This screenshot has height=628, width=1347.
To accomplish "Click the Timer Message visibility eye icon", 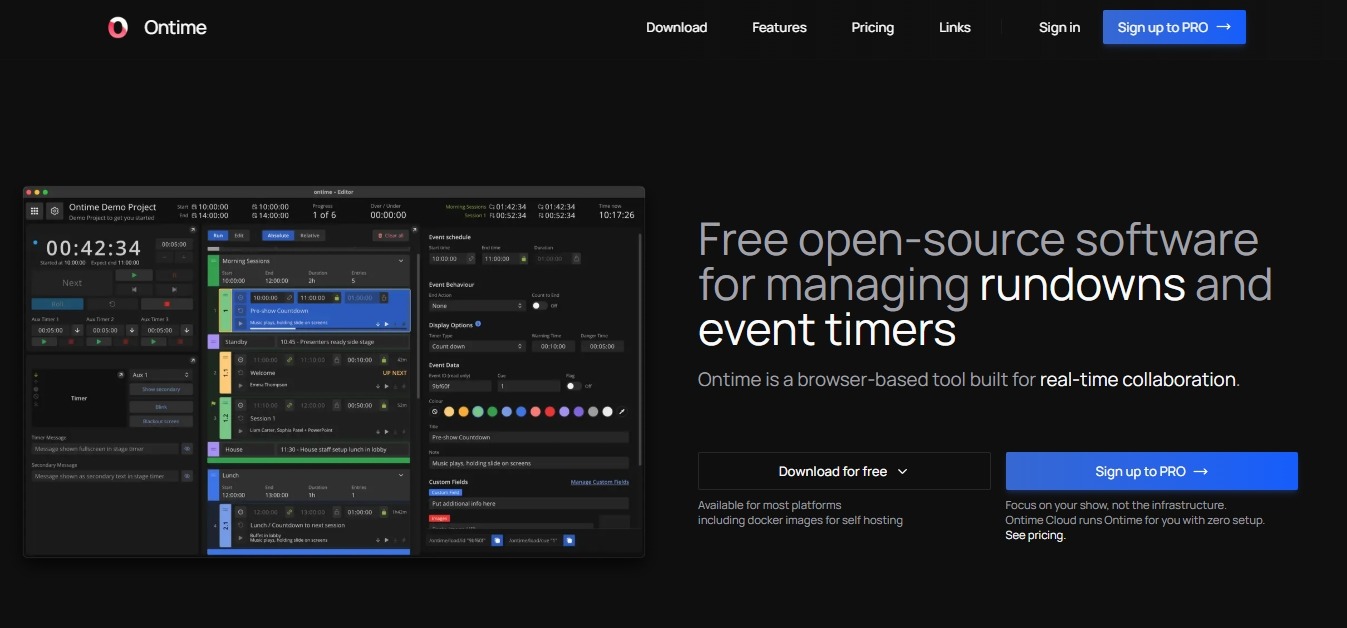I will (187, 449).
